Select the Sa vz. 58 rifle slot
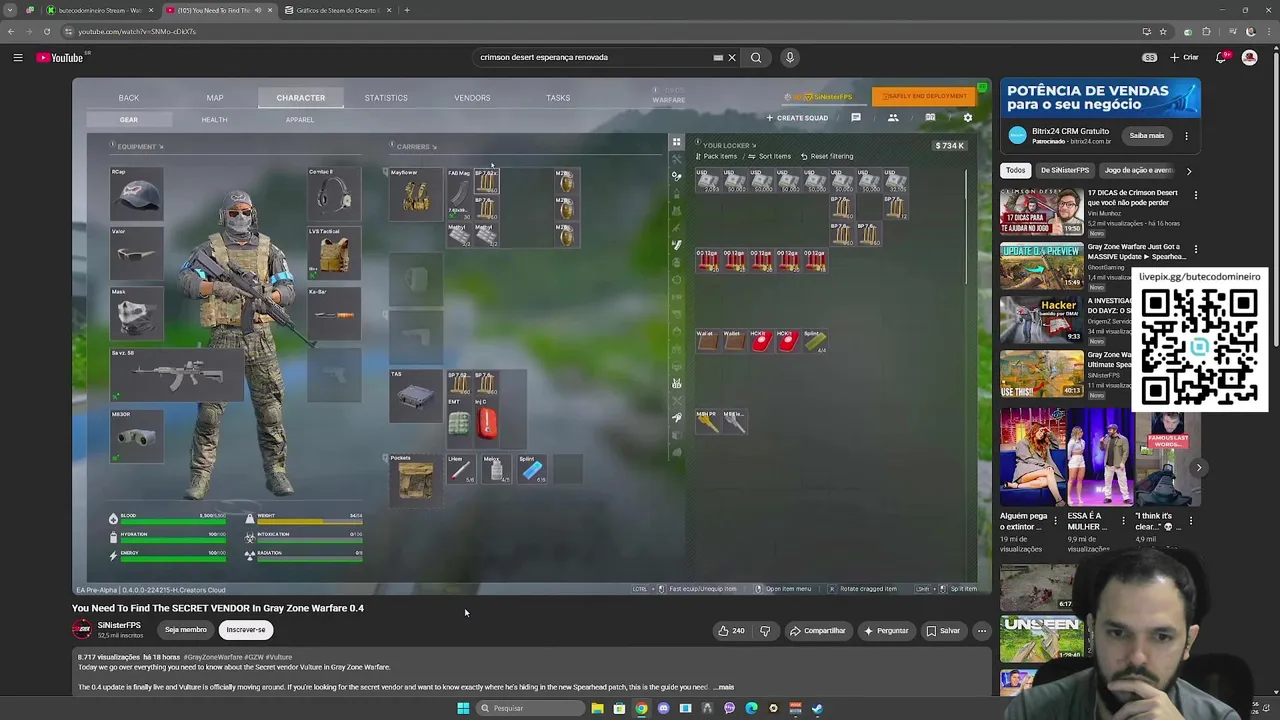The height and width of the screenshot is (720, 1280). pyautogui.click(x=176, y=375)
